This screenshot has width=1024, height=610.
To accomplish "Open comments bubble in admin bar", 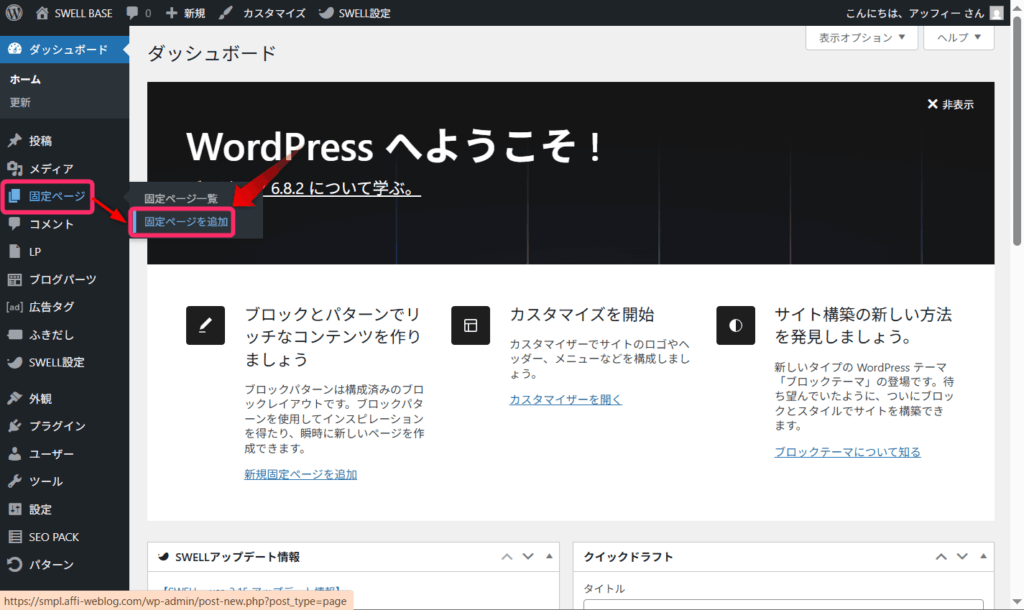I will pos(133,12).
